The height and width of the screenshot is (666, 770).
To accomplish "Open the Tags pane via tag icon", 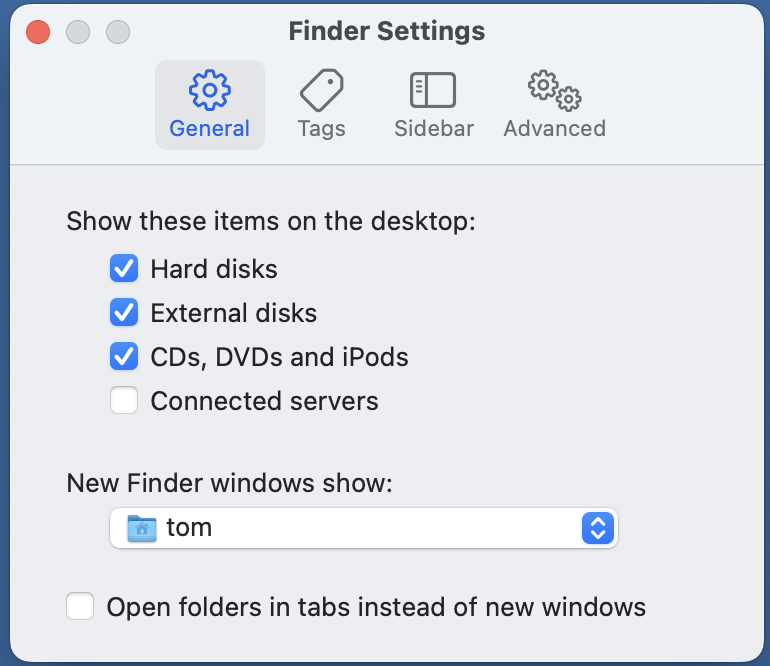I will (x=322, y=90).
